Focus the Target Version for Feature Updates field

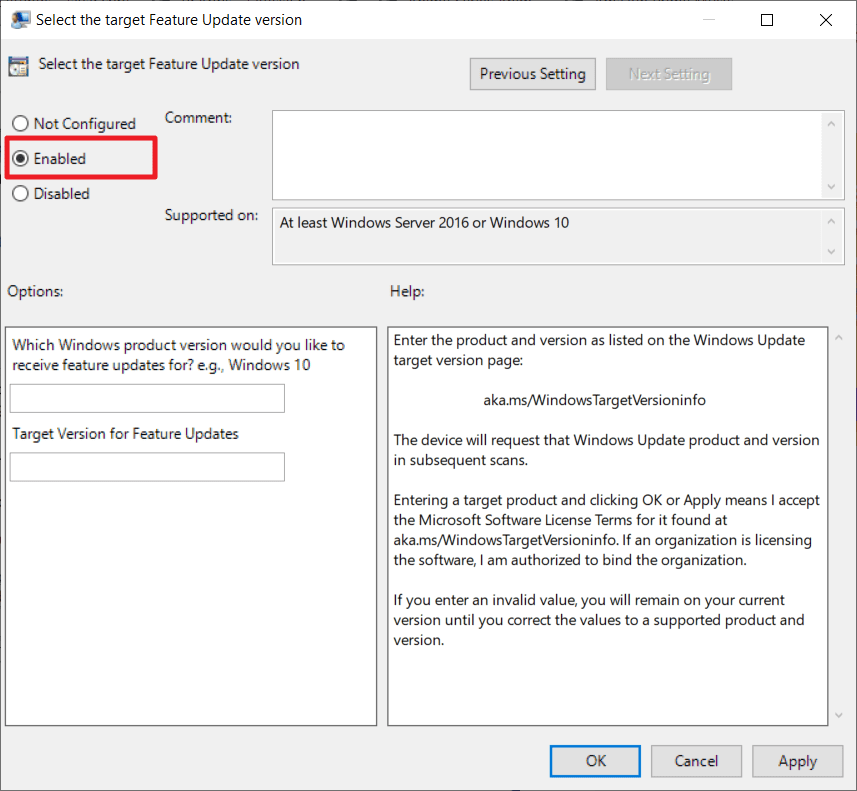147,467
